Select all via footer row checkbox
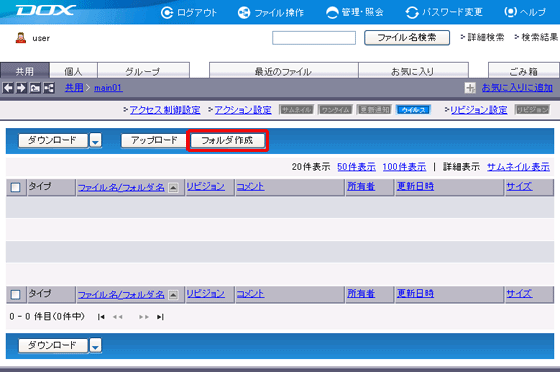560x372 pixels. click(x=15, y=295)
